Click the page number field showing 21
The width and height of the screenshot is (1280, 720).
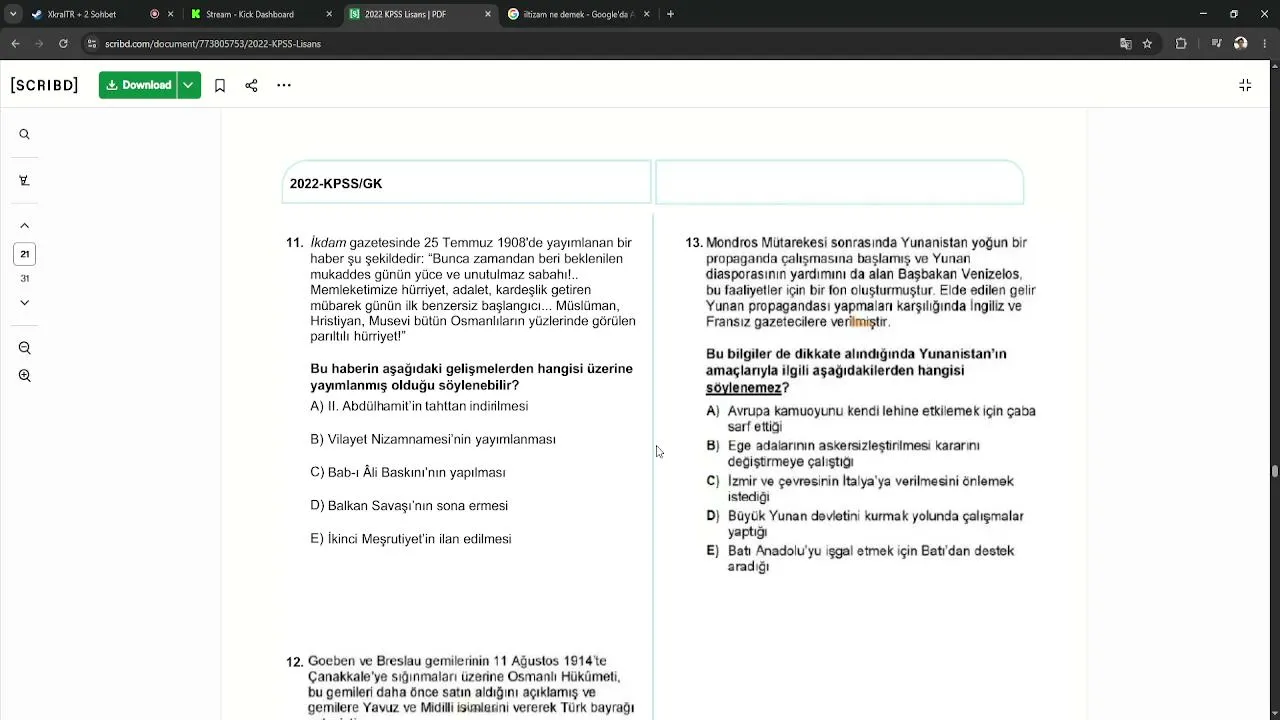pos(25,254)
